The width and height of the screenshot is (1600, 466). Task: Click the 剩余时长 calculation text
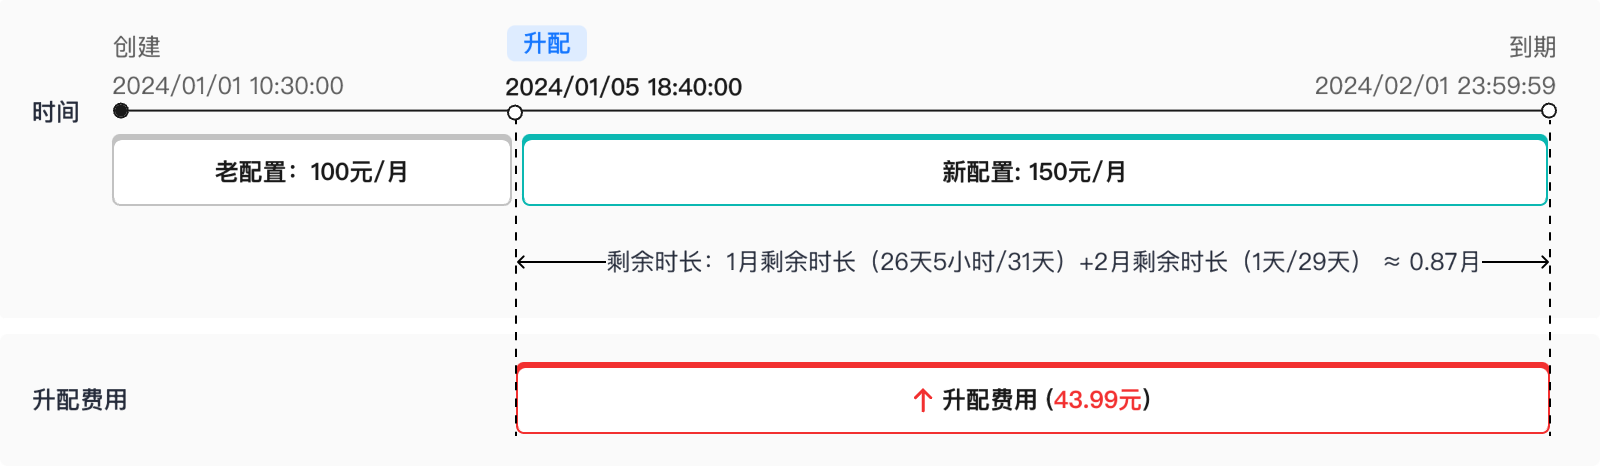click(985, 262)
